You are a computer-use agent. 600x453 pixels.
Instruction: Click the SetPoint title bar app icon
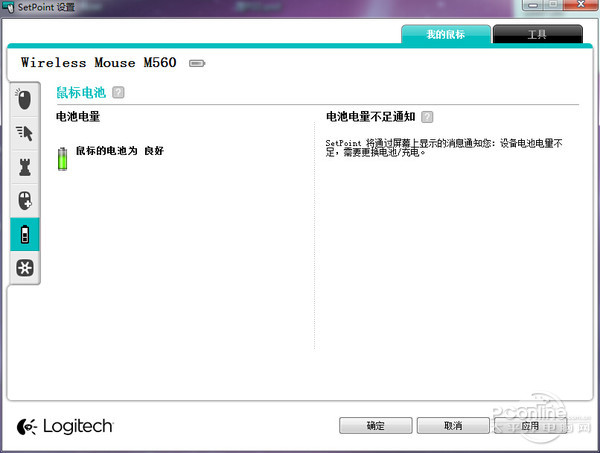[8, 7]
